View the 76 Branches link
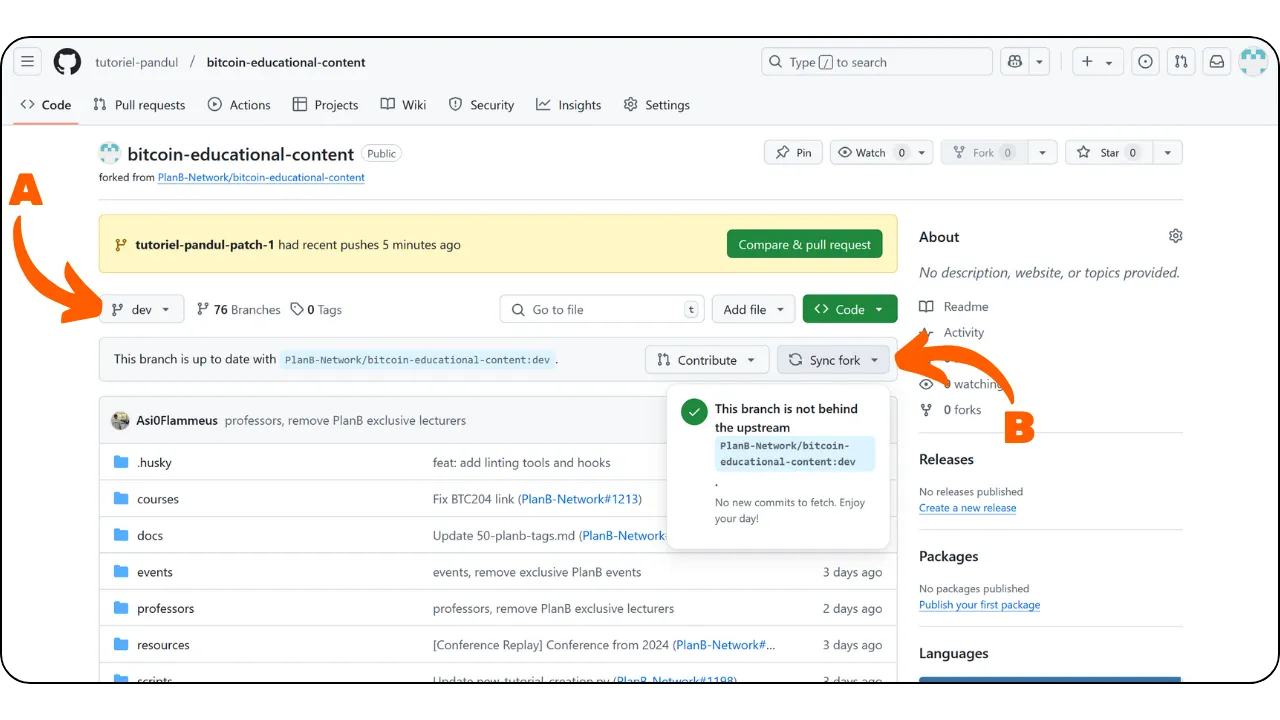Image resolution: width=1280 pixels, height=720 pixels. pyautogui.click(x=238, y=310)
